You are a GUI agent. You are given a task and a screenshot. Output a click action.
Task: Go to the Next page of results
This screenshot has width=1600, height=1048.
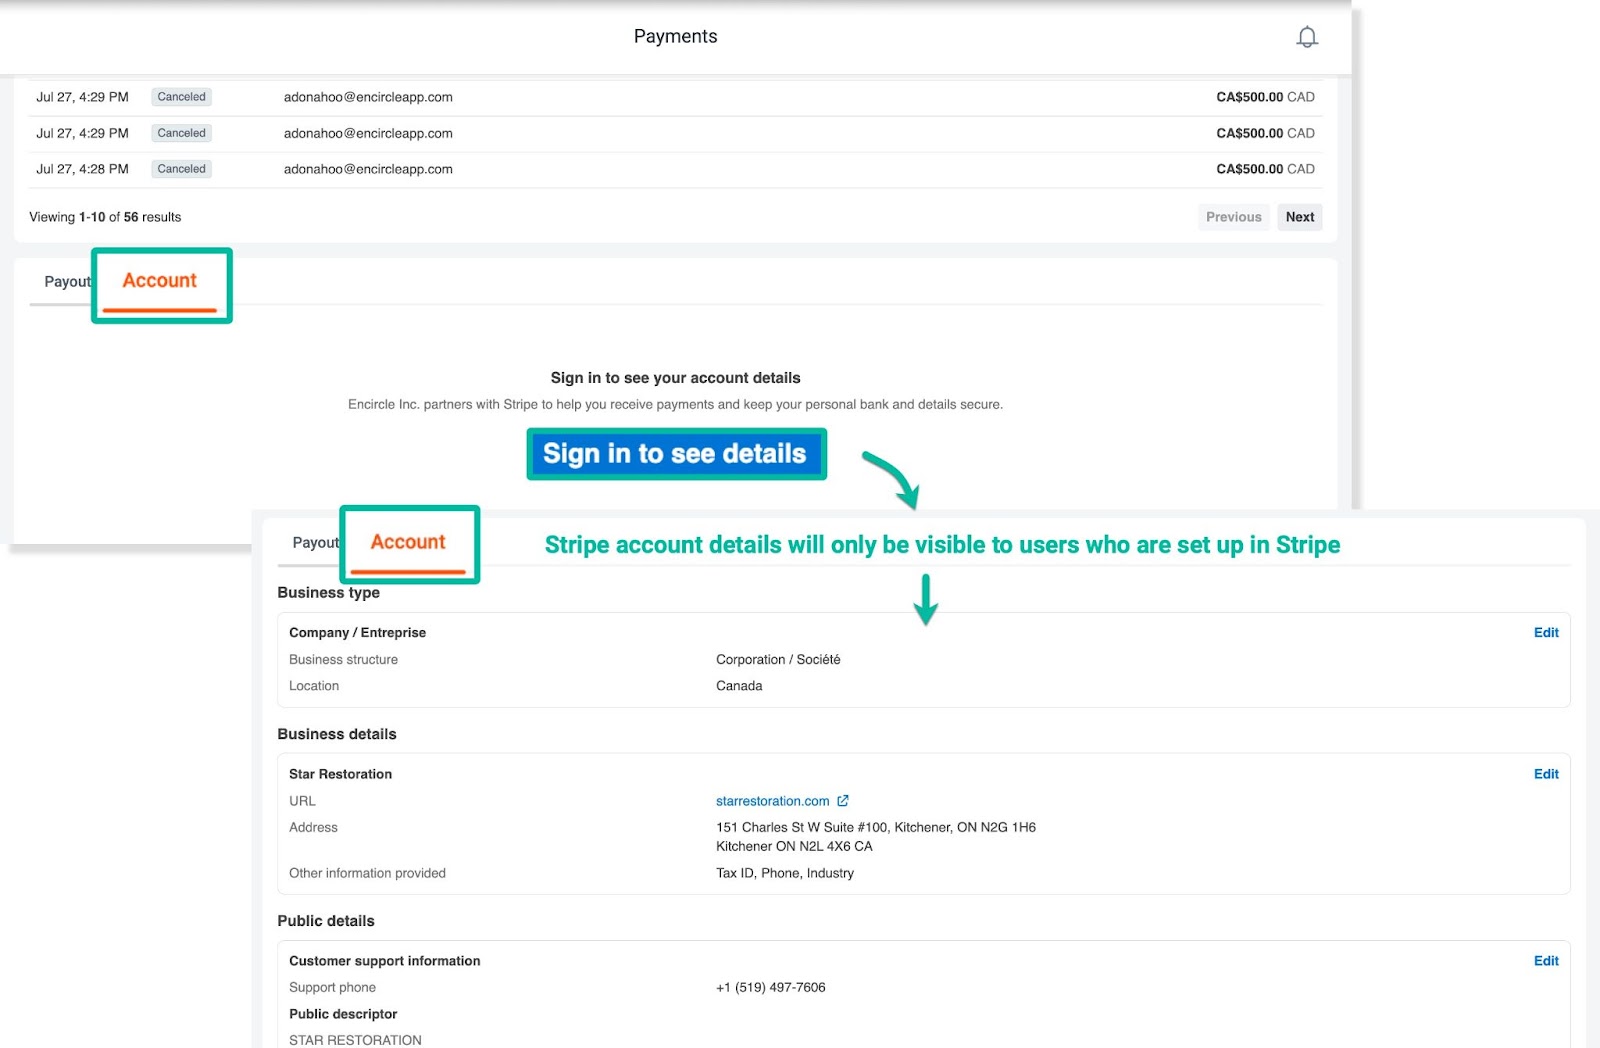(x=1299, y=217)
